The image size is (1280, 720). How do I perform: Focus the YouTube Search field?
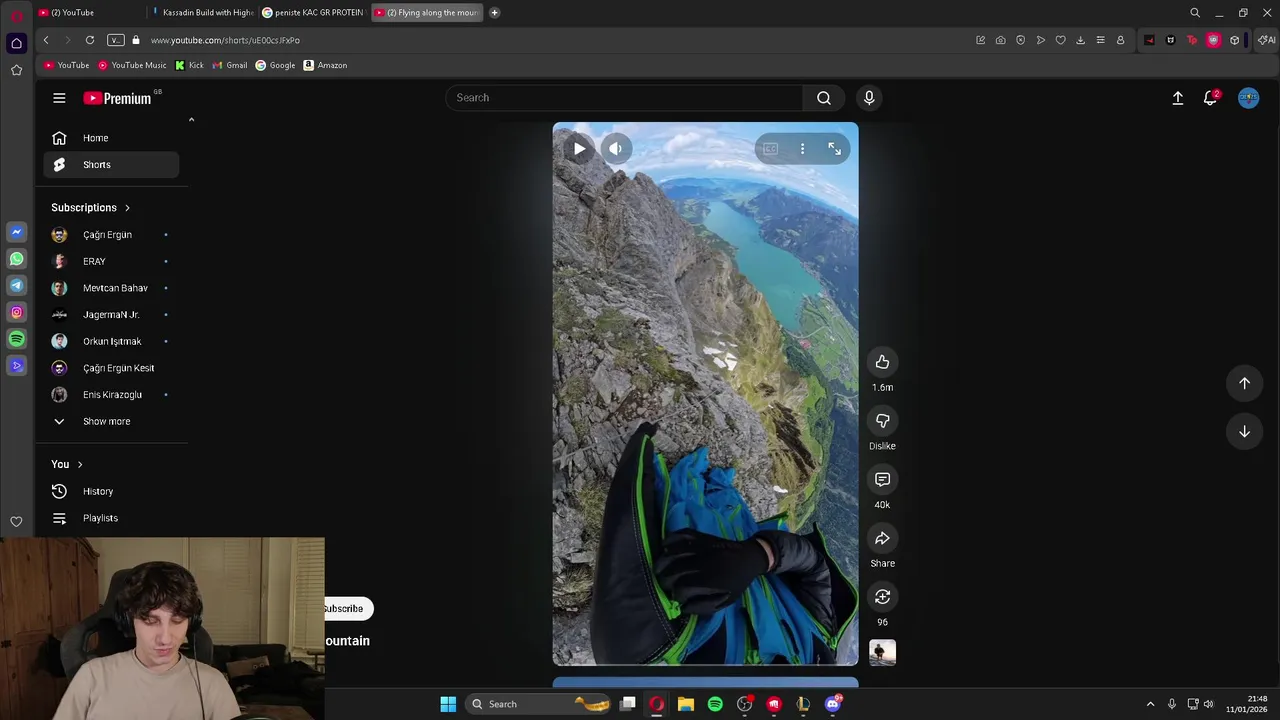[x=624, y=97]
